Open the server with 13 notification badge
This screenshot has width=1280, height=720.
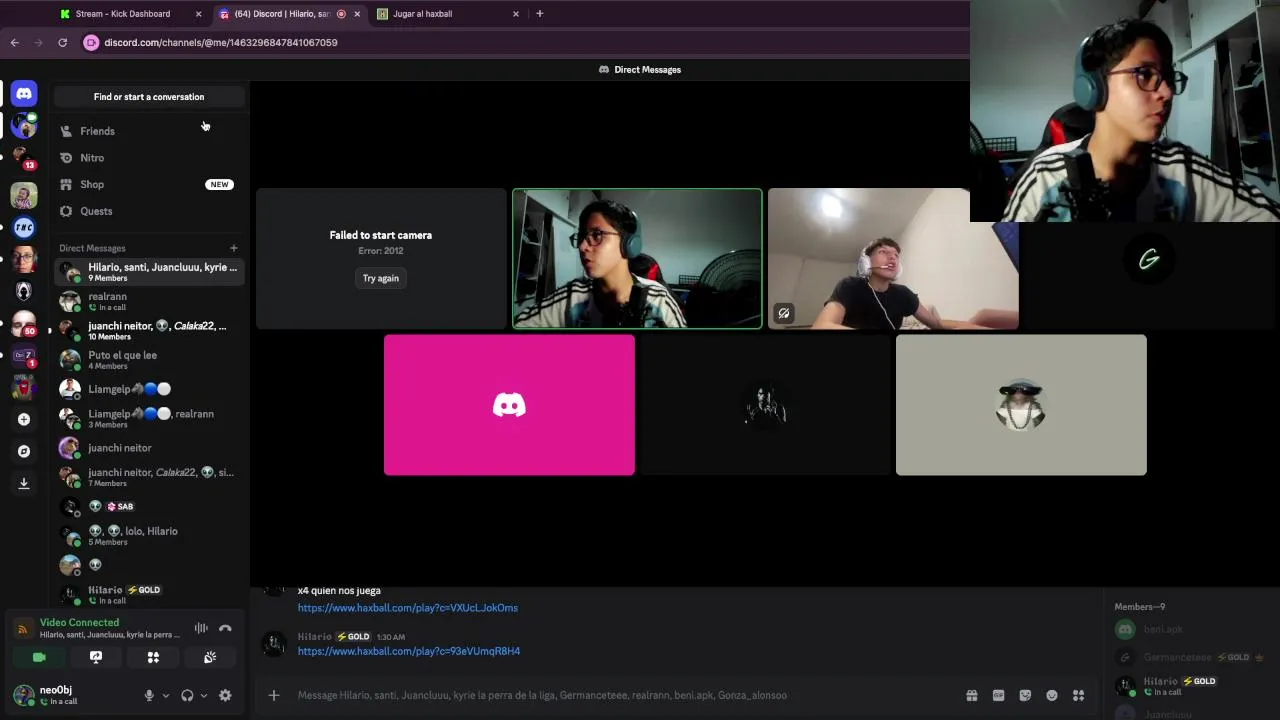click(x=24, y=159)
